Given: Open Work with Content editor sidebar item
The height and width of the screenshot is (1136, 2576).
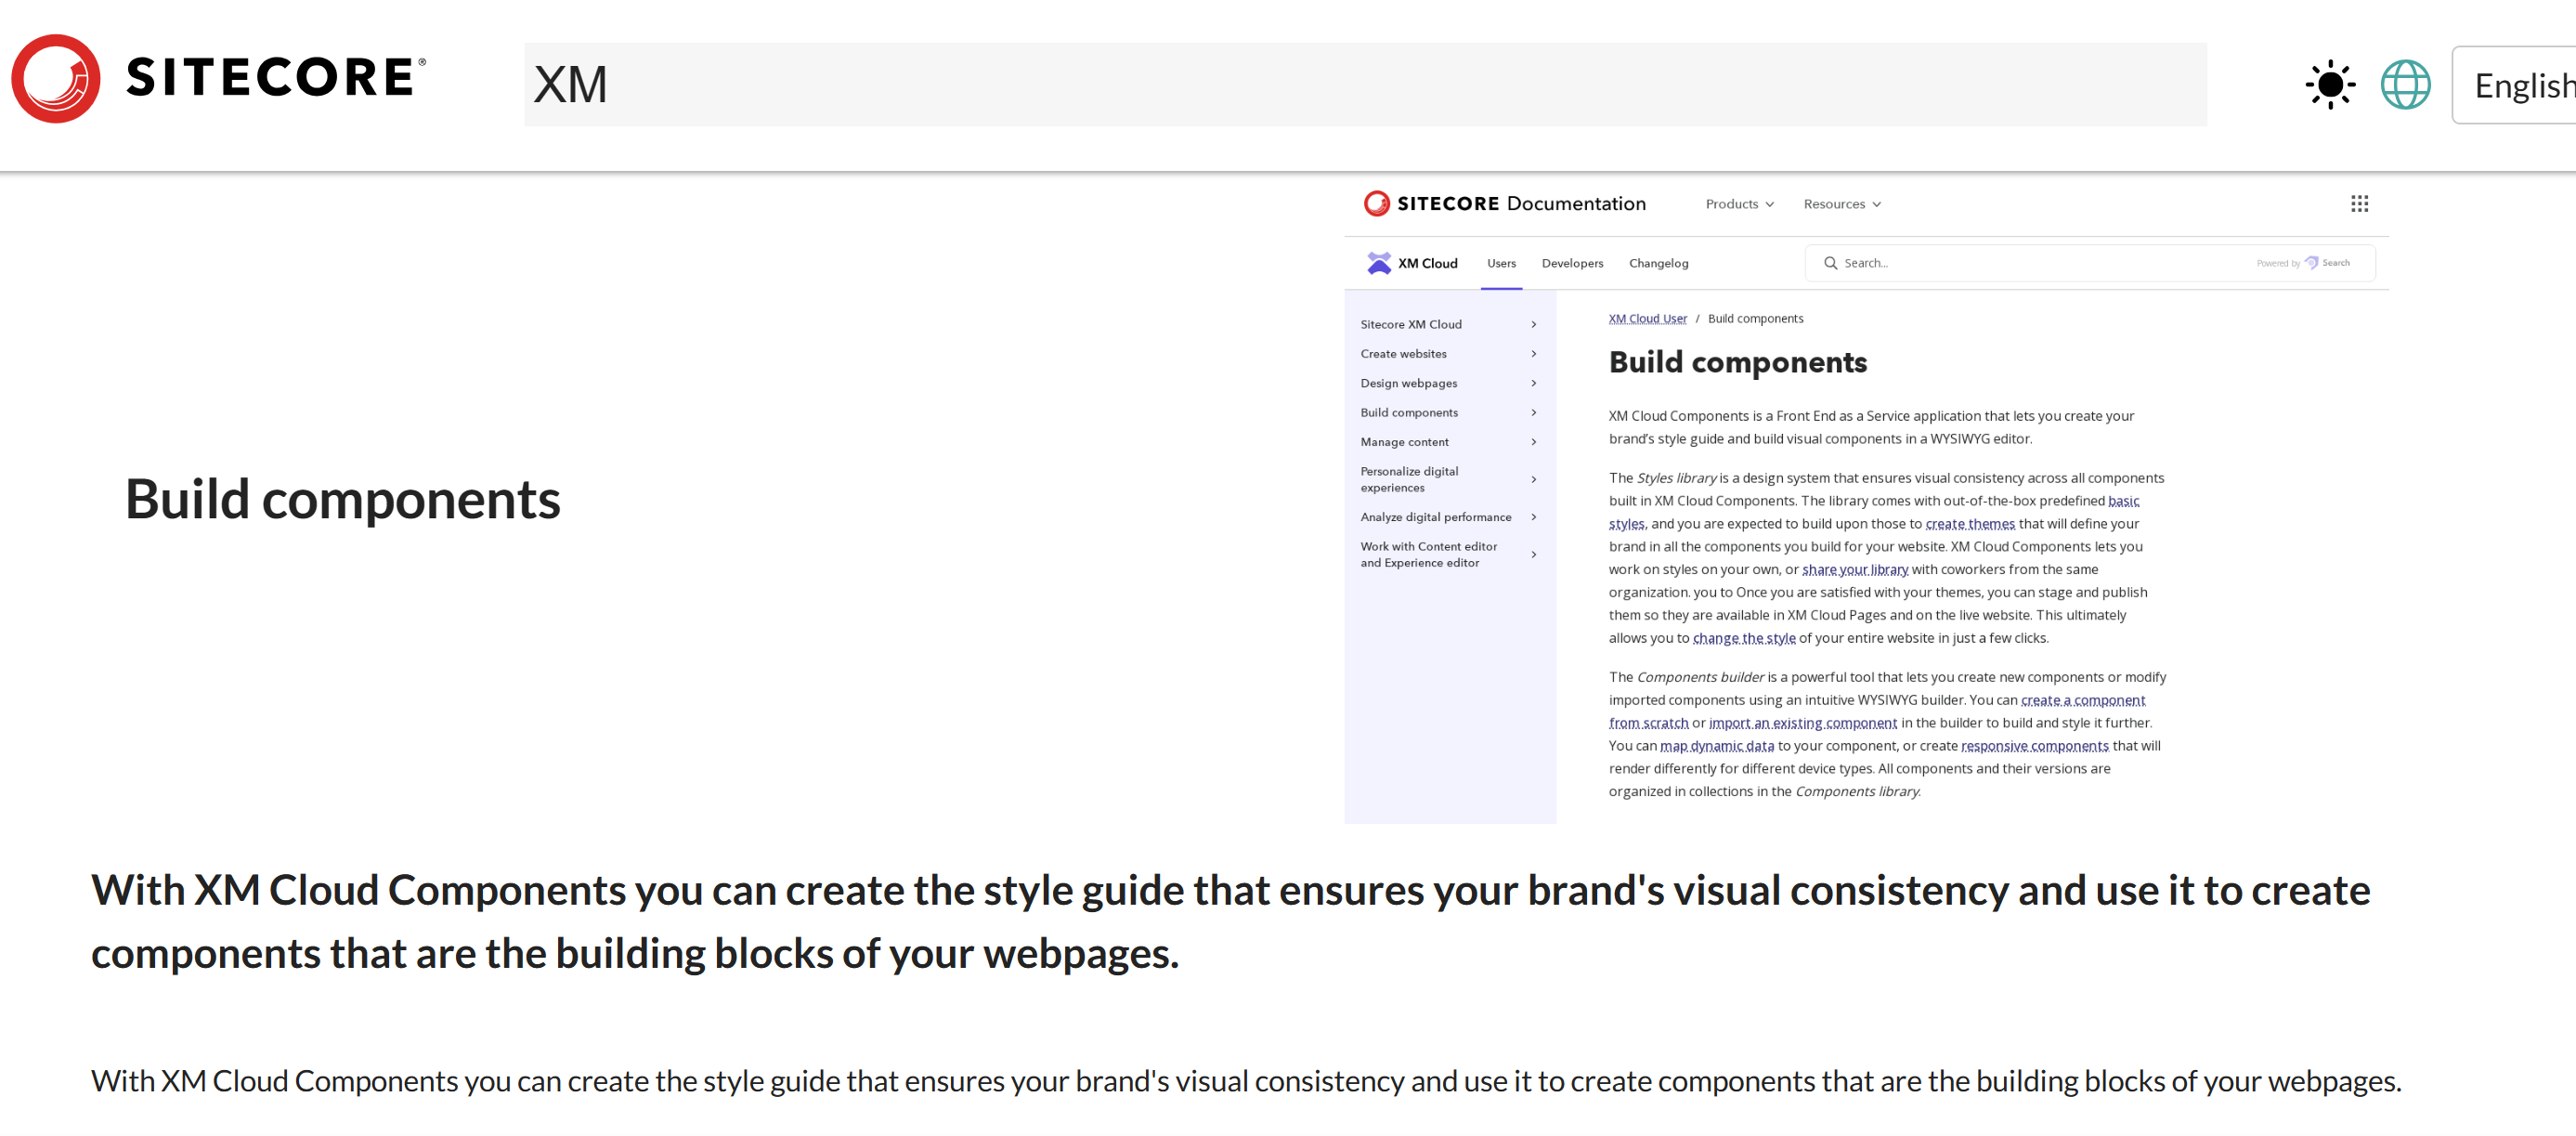Looking at the screenshot, I should tap(1448, 554).
